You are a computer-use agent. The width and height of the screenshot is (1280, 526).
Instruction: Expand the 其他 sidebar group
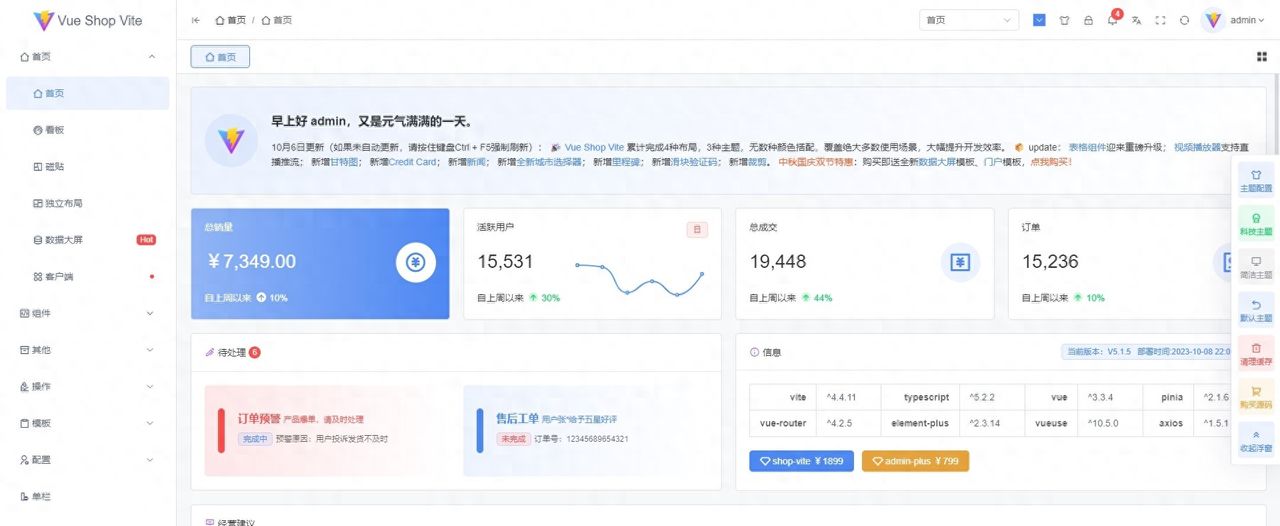(x=88, y=350)
